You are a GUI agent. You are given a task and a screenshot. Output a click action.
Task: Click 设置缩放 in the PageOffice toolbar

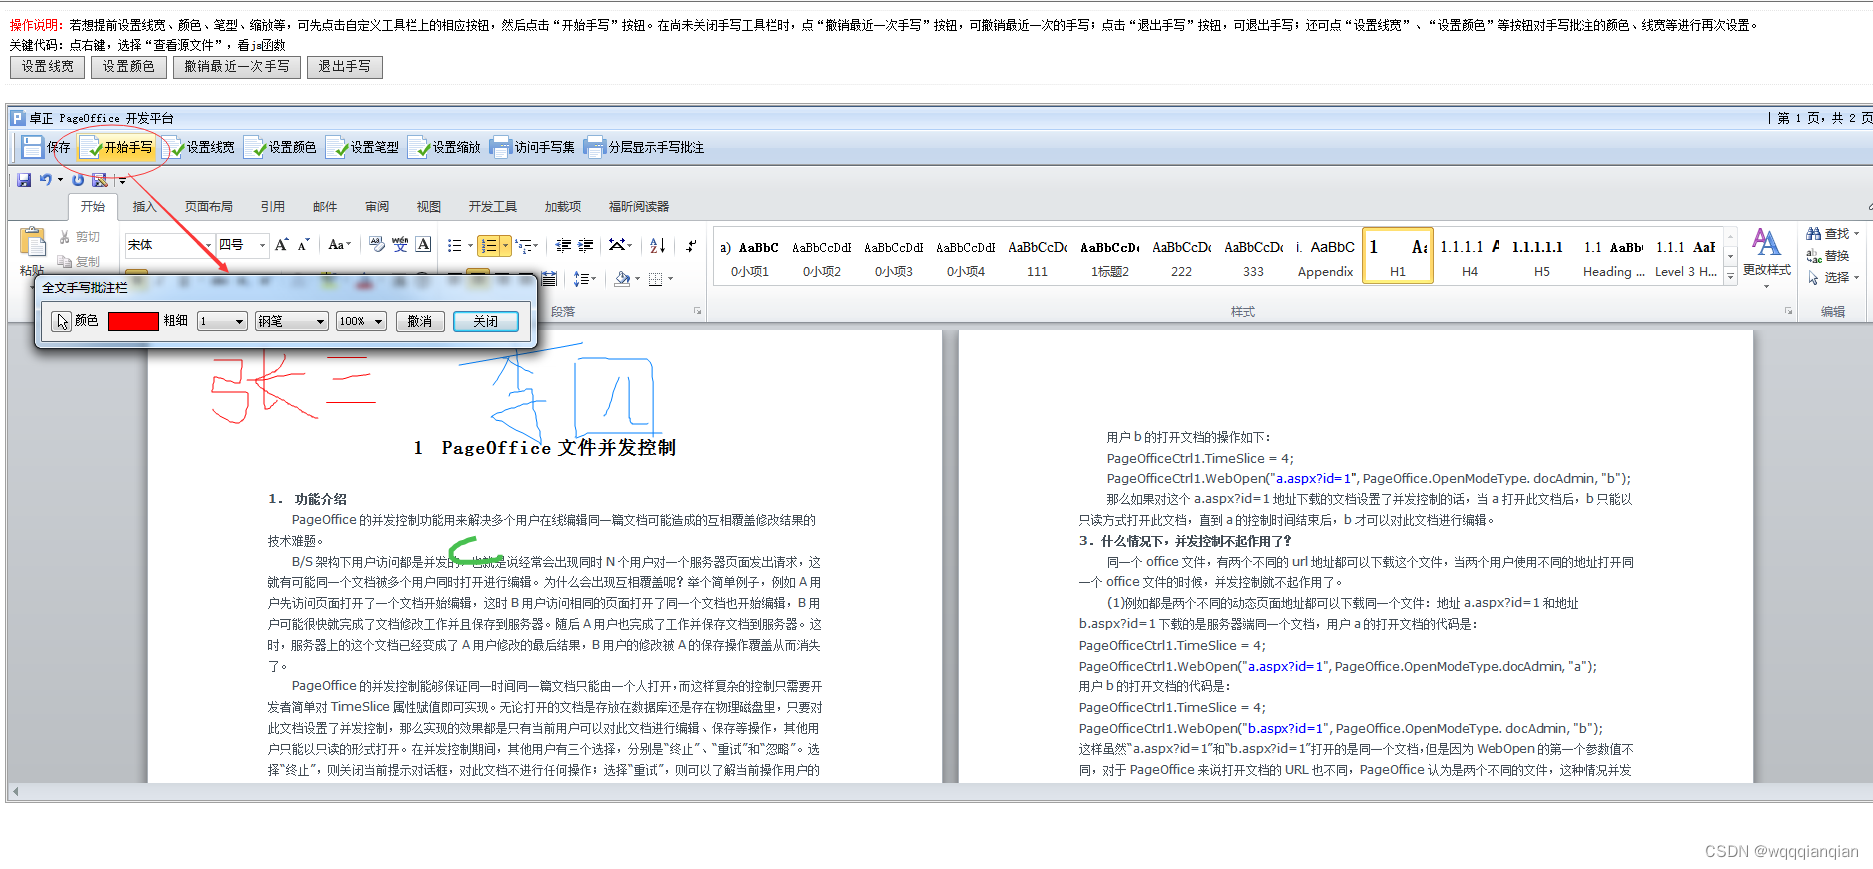445,147
